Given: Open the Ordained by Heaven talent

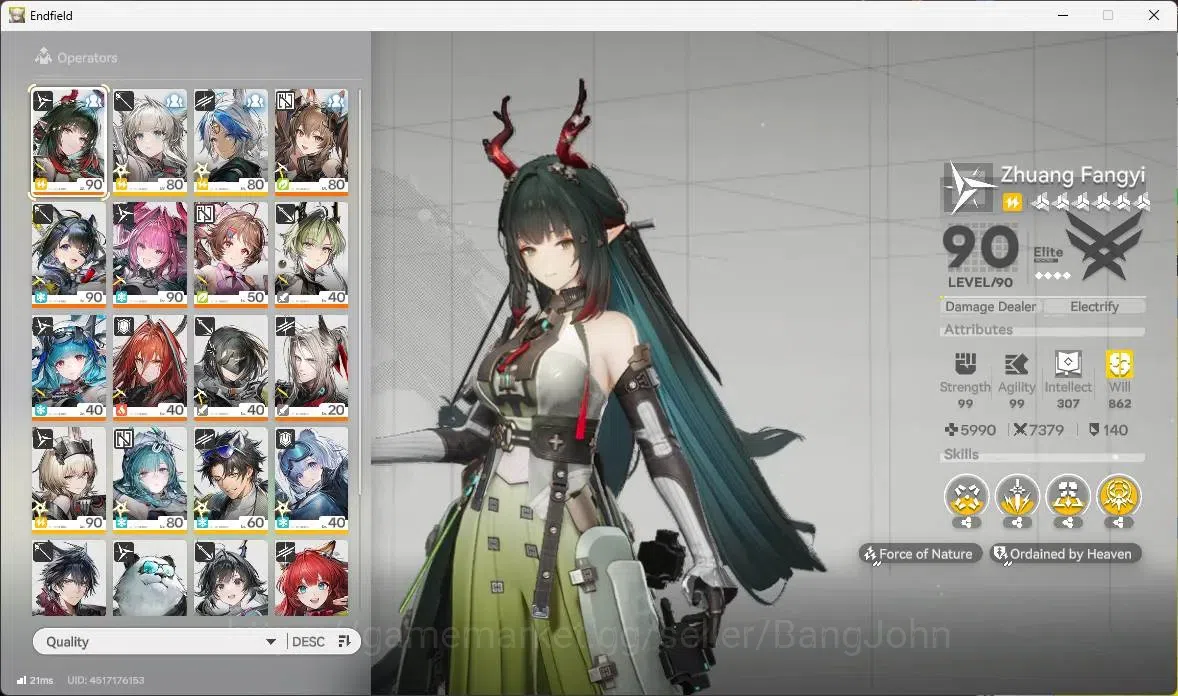Looking at the screenshot, I should 1065,554.
